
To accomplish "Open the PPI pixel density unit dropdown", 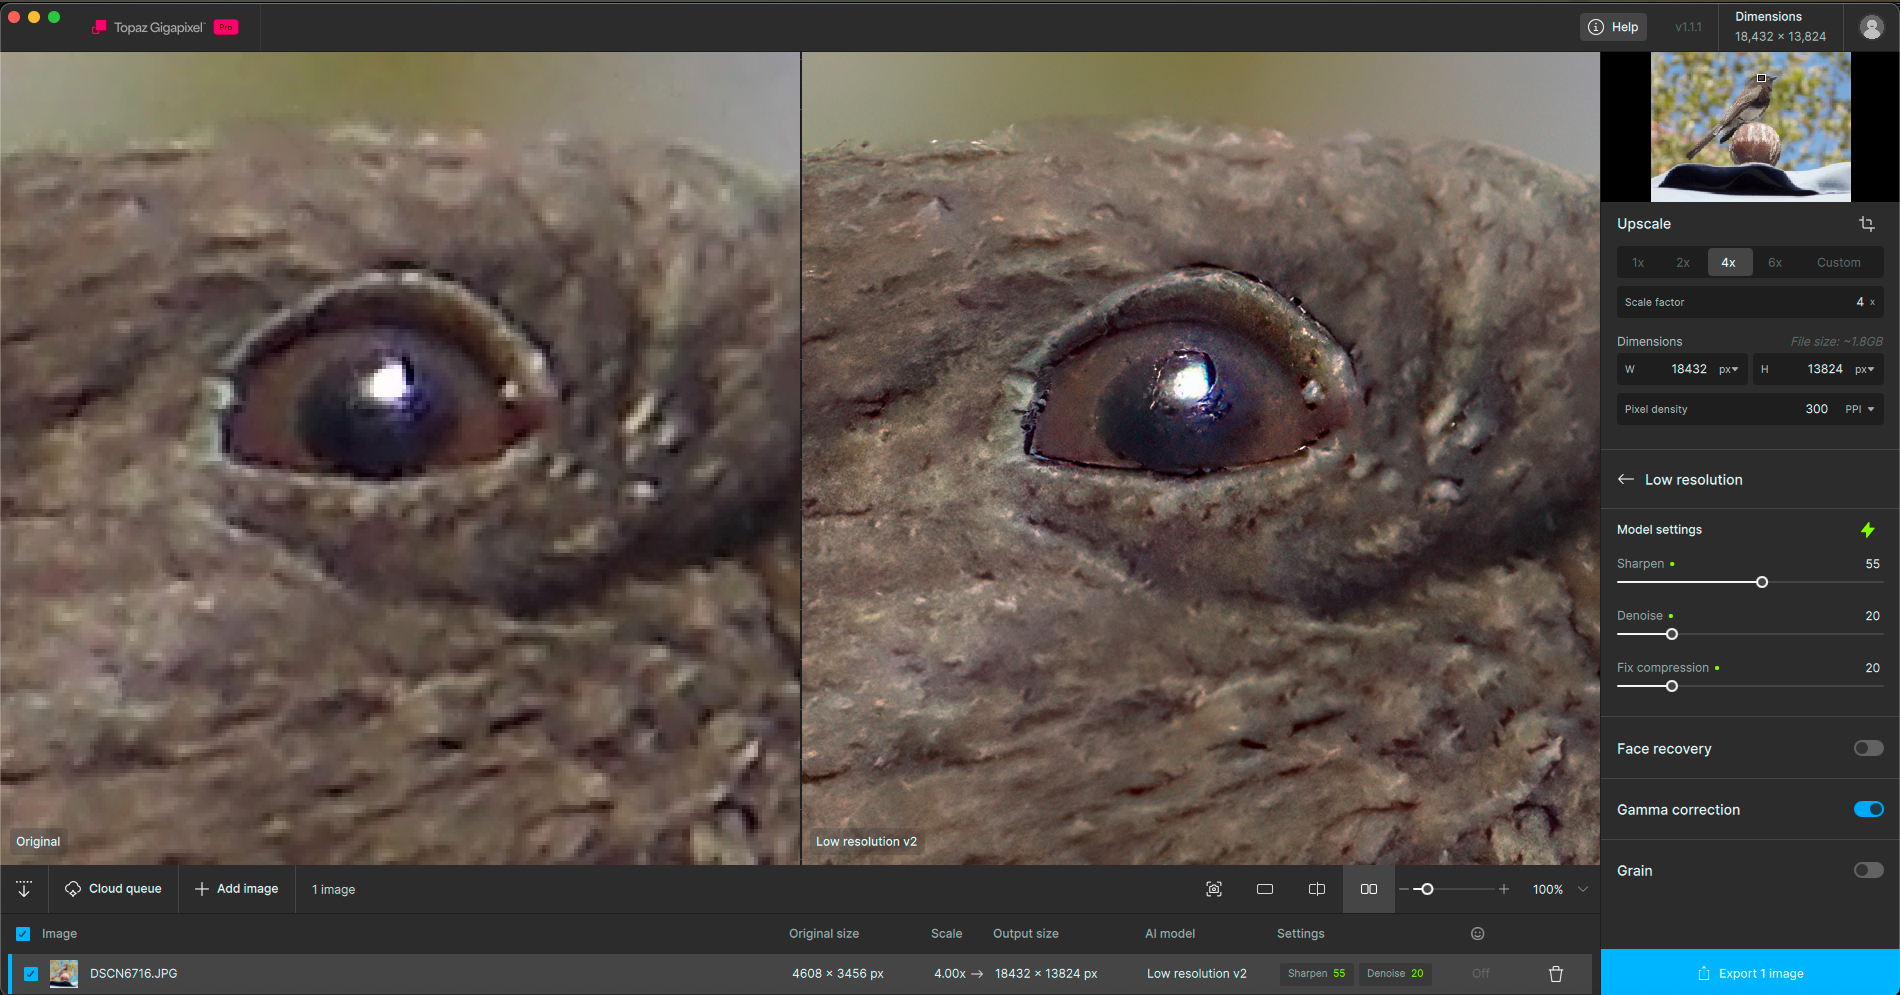I will pos(1860,409).
